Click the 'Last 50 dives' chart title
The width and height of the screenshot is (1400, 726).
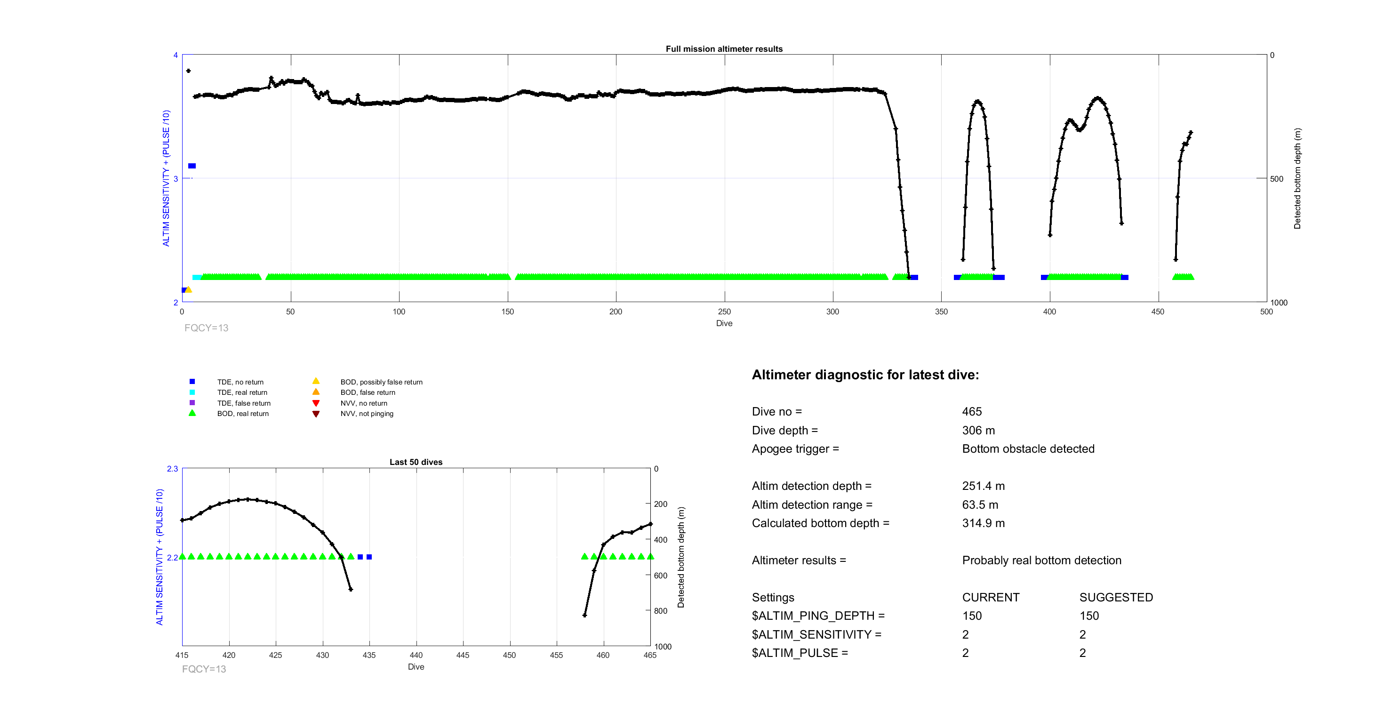coord(416,462)
